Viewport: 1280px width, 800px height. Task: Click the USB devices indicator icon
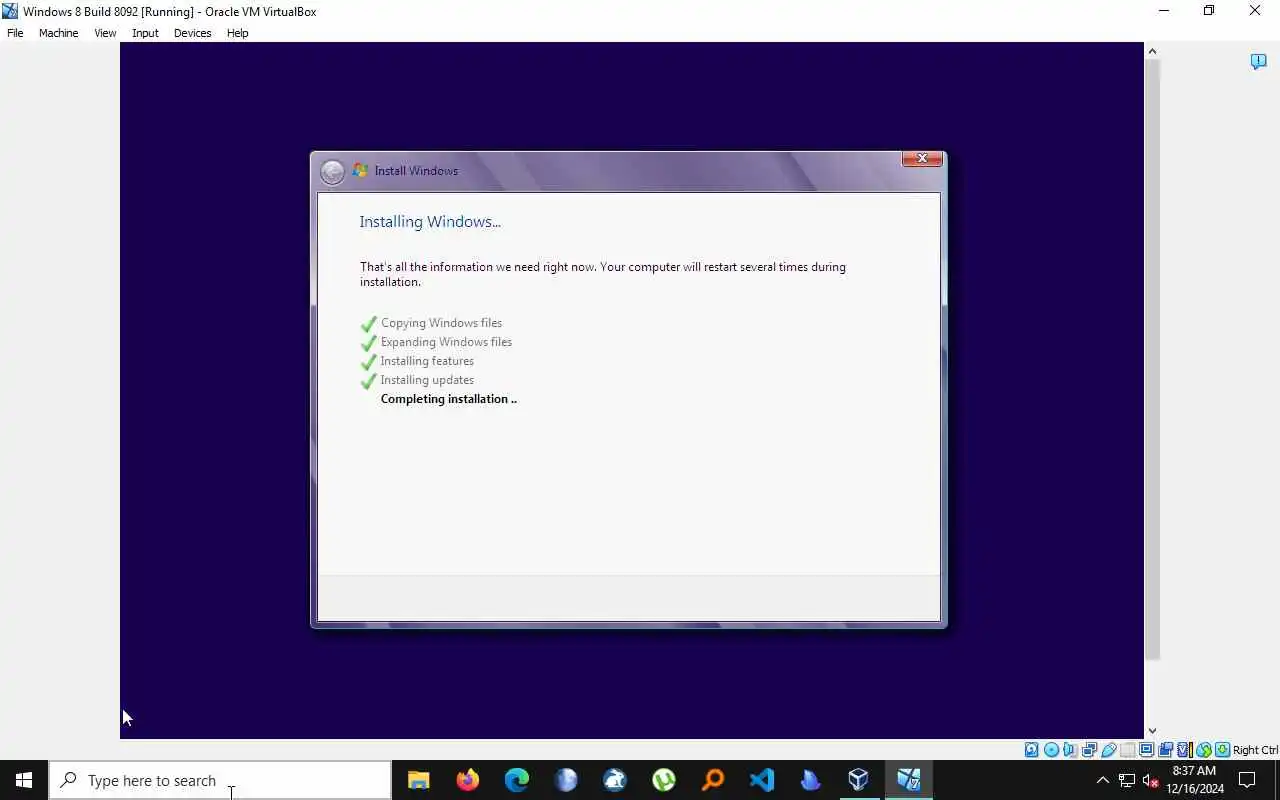tap(1109, 750)
